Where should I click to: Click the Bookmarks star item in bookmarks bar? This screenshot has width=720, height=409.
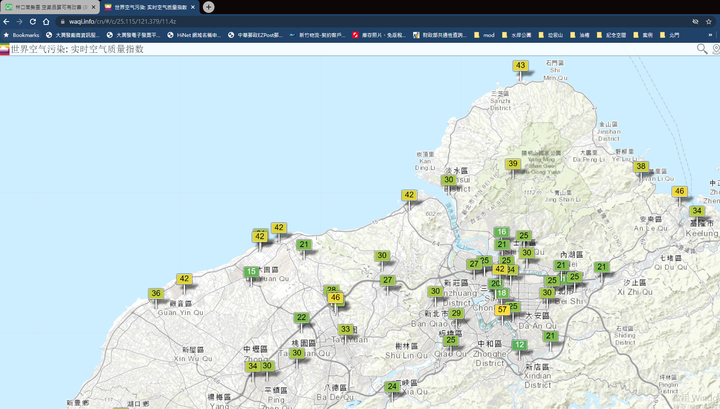click(21, 35)
